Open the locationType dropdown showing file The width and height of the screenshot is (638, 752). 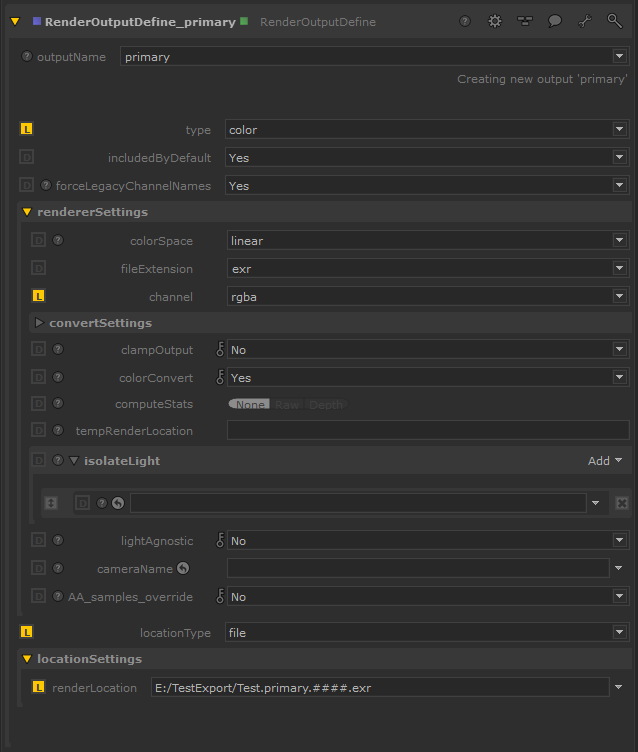point(427,633)
